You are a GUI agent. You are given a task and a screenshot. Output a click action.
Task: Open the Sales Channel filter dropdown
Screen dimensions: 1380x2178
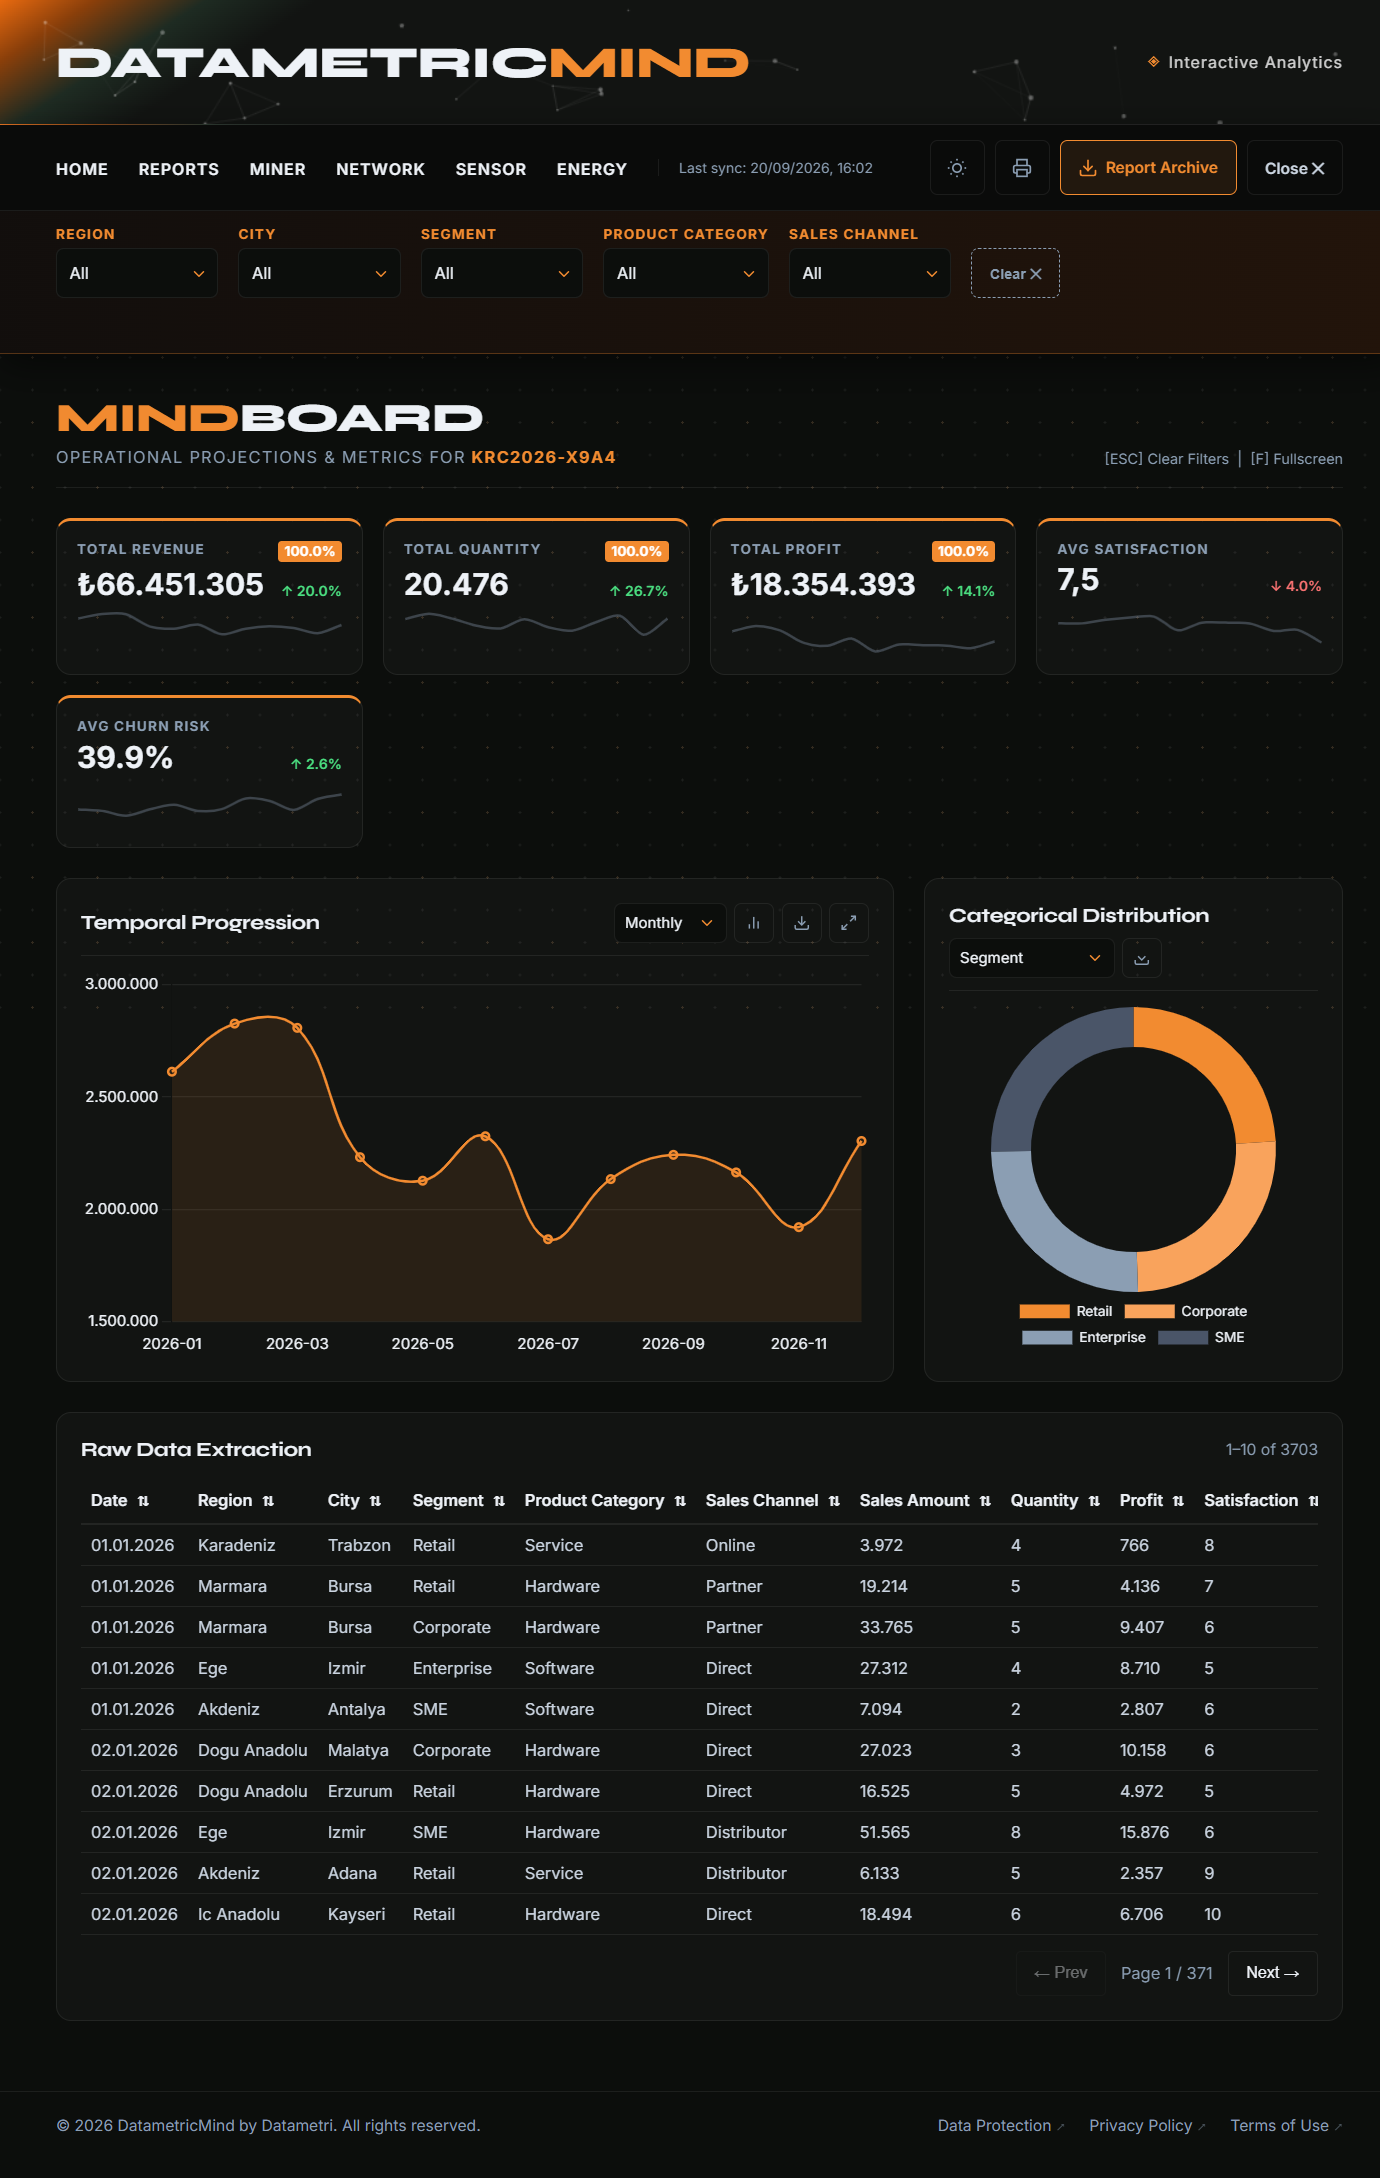(x=870, y=273)
